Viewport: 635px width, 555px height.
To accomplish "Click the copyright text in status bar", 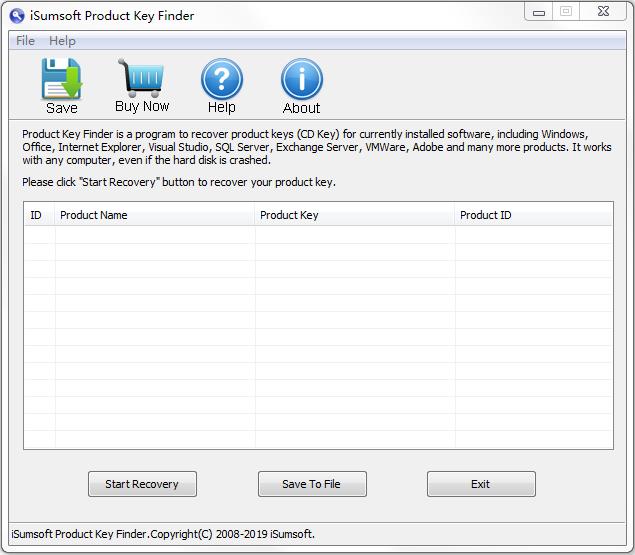I will click(x=163, y=534).
